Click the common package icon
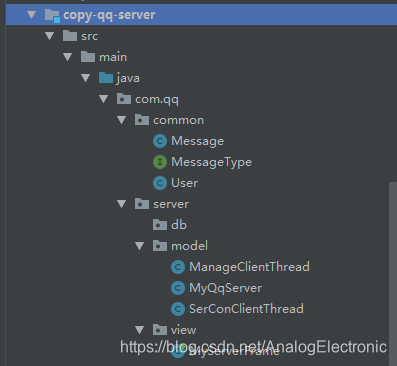This screenshot has width=397, height=366. pyautogui.click(x=142, y=120)
